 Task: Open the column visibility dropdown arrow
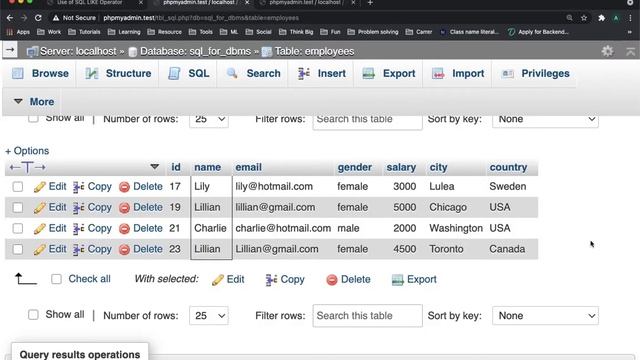click(x=154, y=167)
